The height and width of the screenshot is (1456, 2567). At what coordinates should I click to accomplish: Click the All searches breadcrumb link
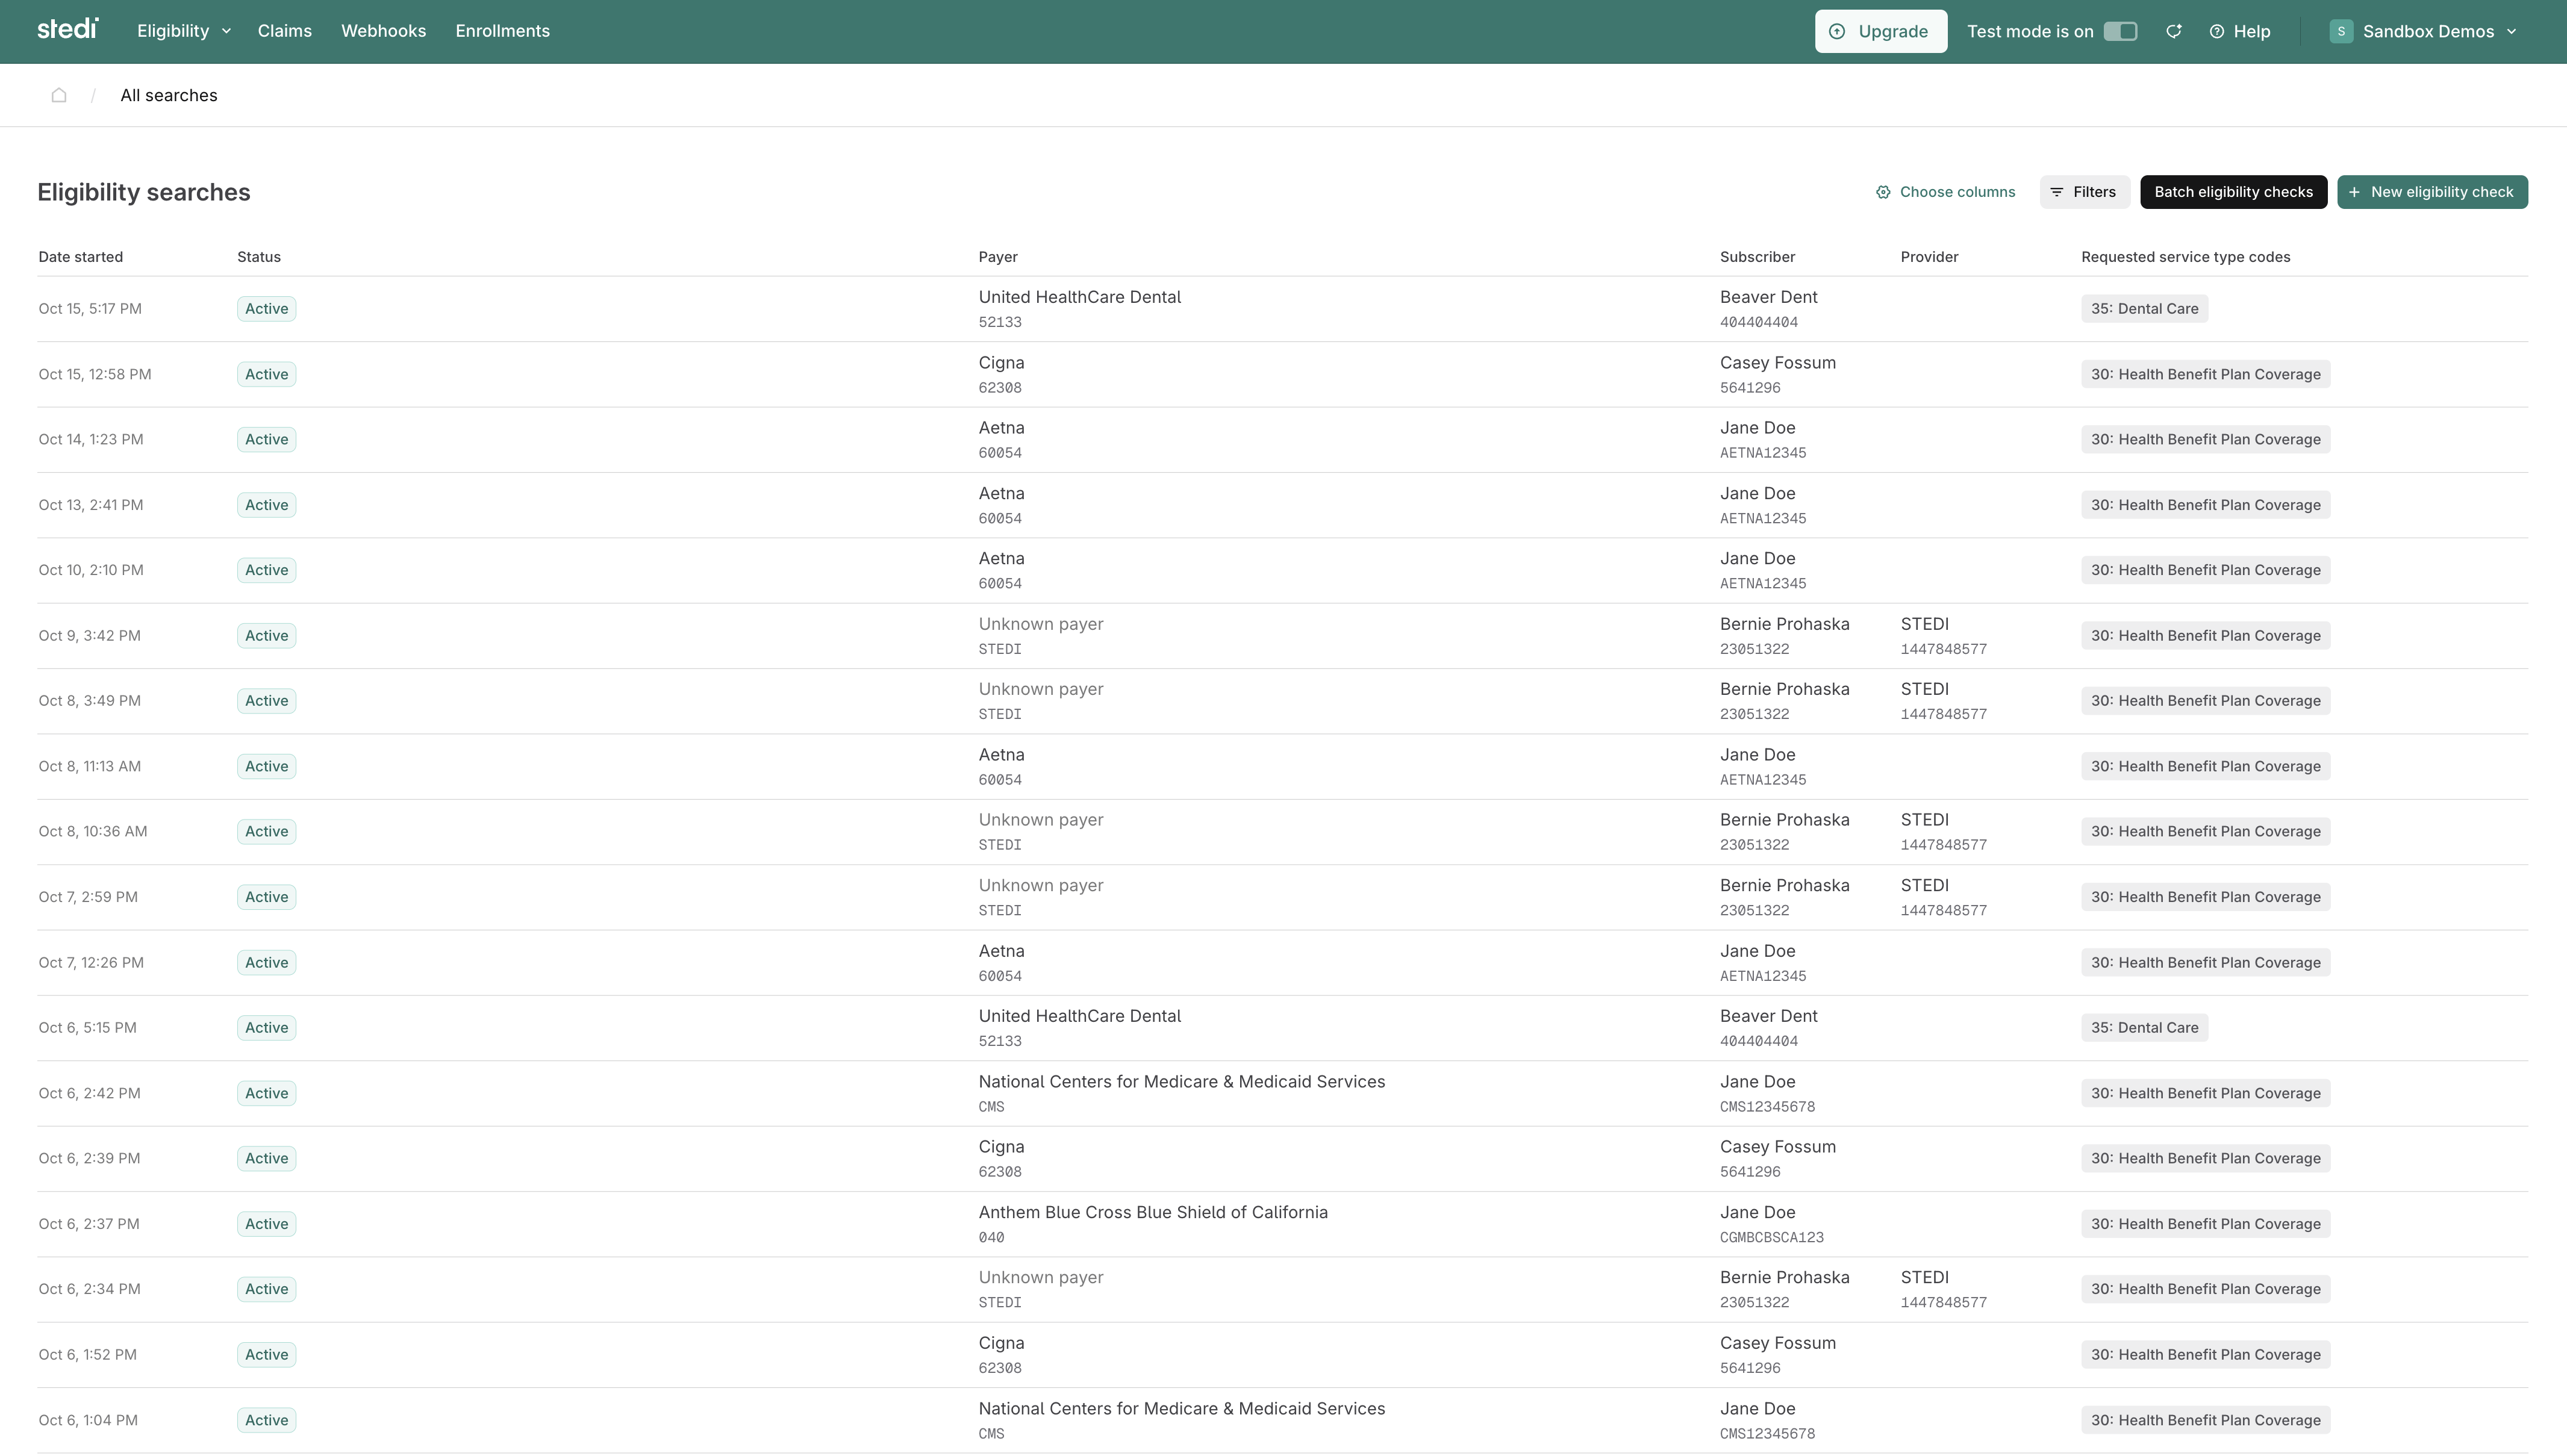168,95
